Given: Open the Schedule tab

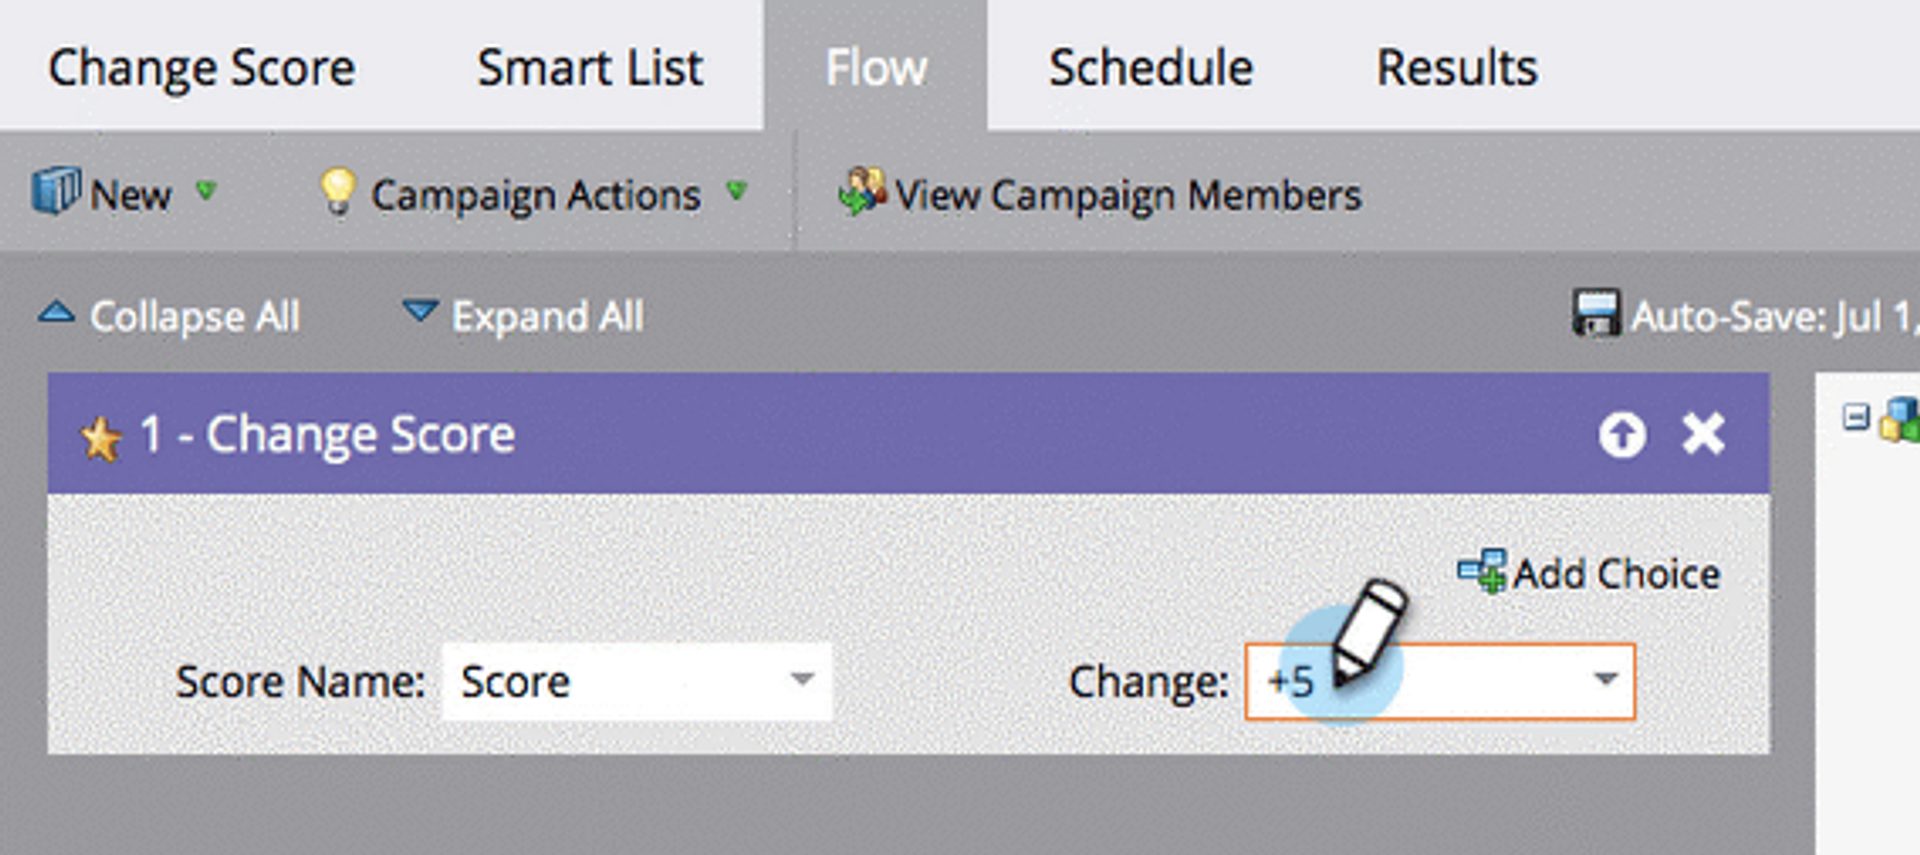Looking at the screenshot, I should 1150,68.
